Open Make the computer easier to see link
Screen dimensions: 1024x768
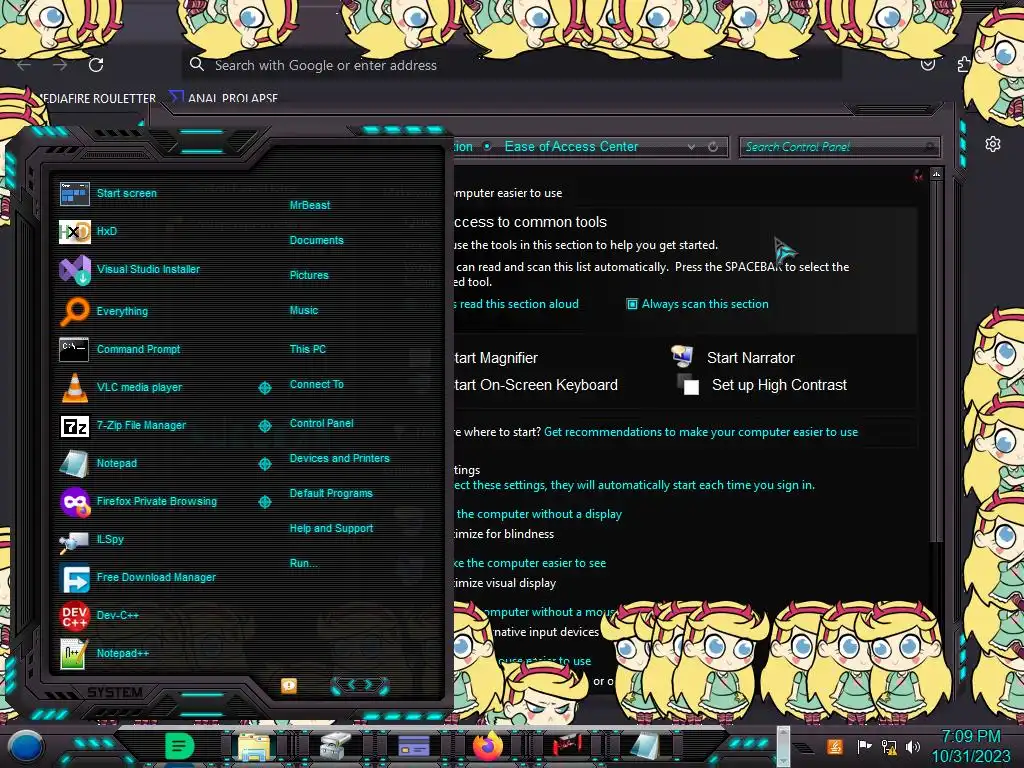[x=530, y=563]
